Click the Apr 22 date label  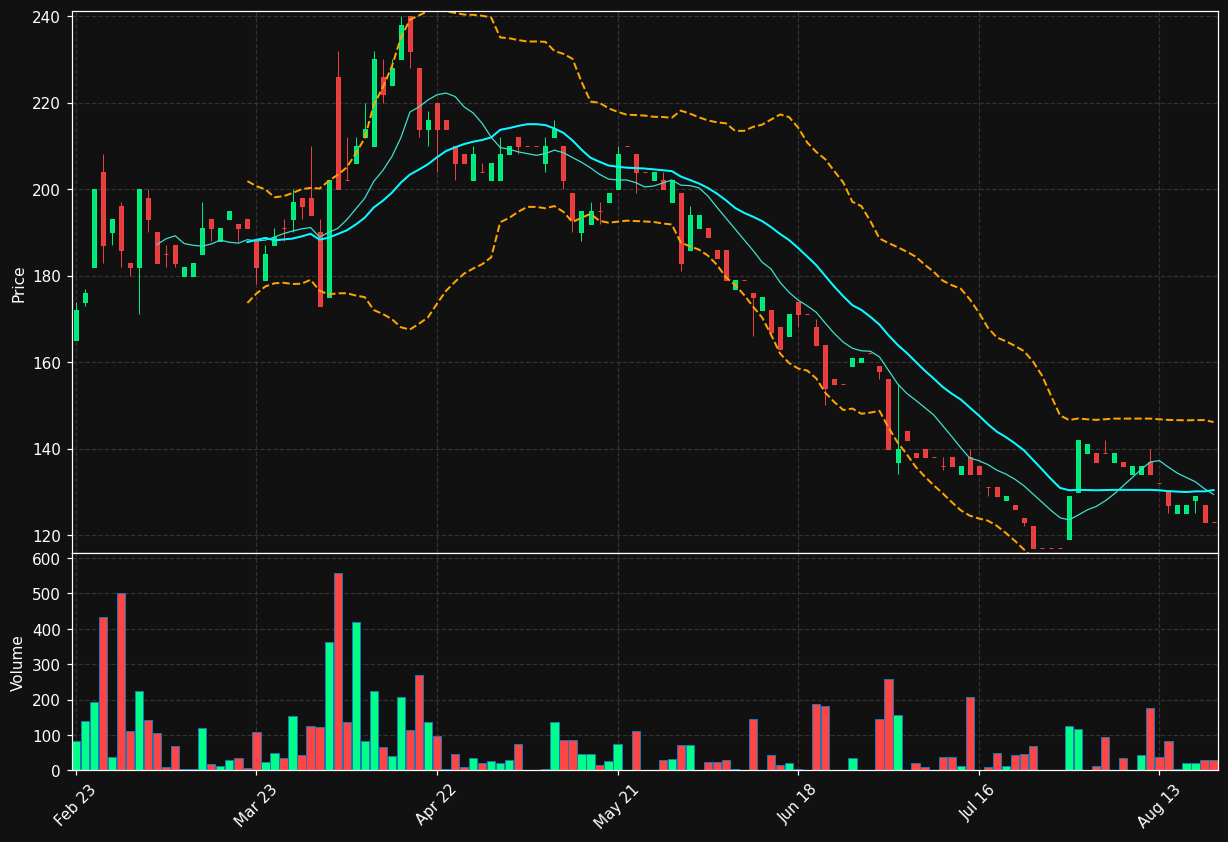(x=437, y=806)
